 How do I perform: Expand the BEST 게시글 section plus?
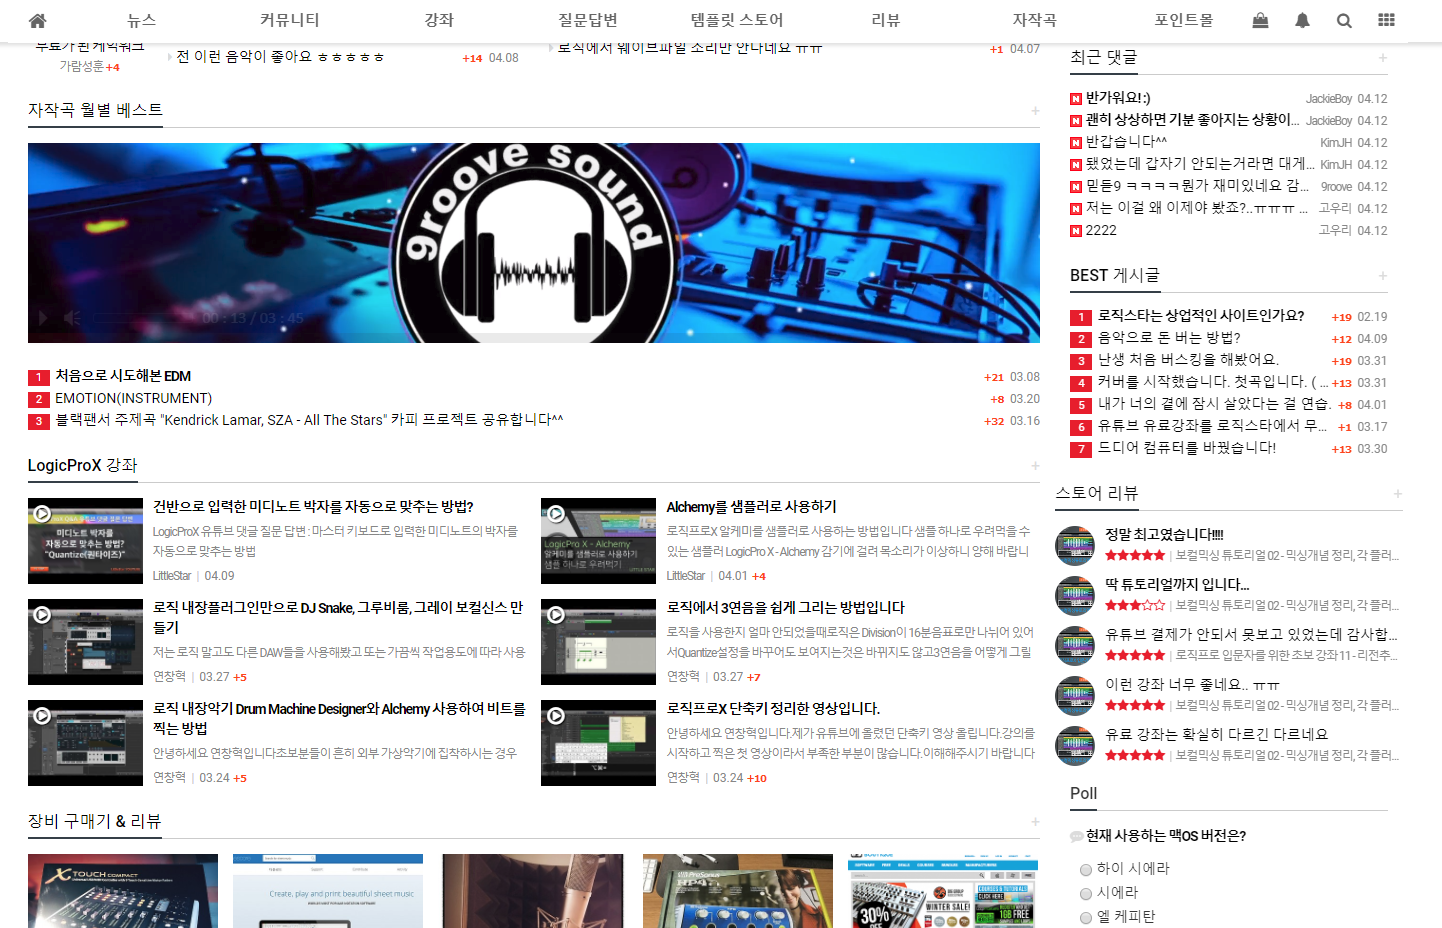[x=1383, y=276]
